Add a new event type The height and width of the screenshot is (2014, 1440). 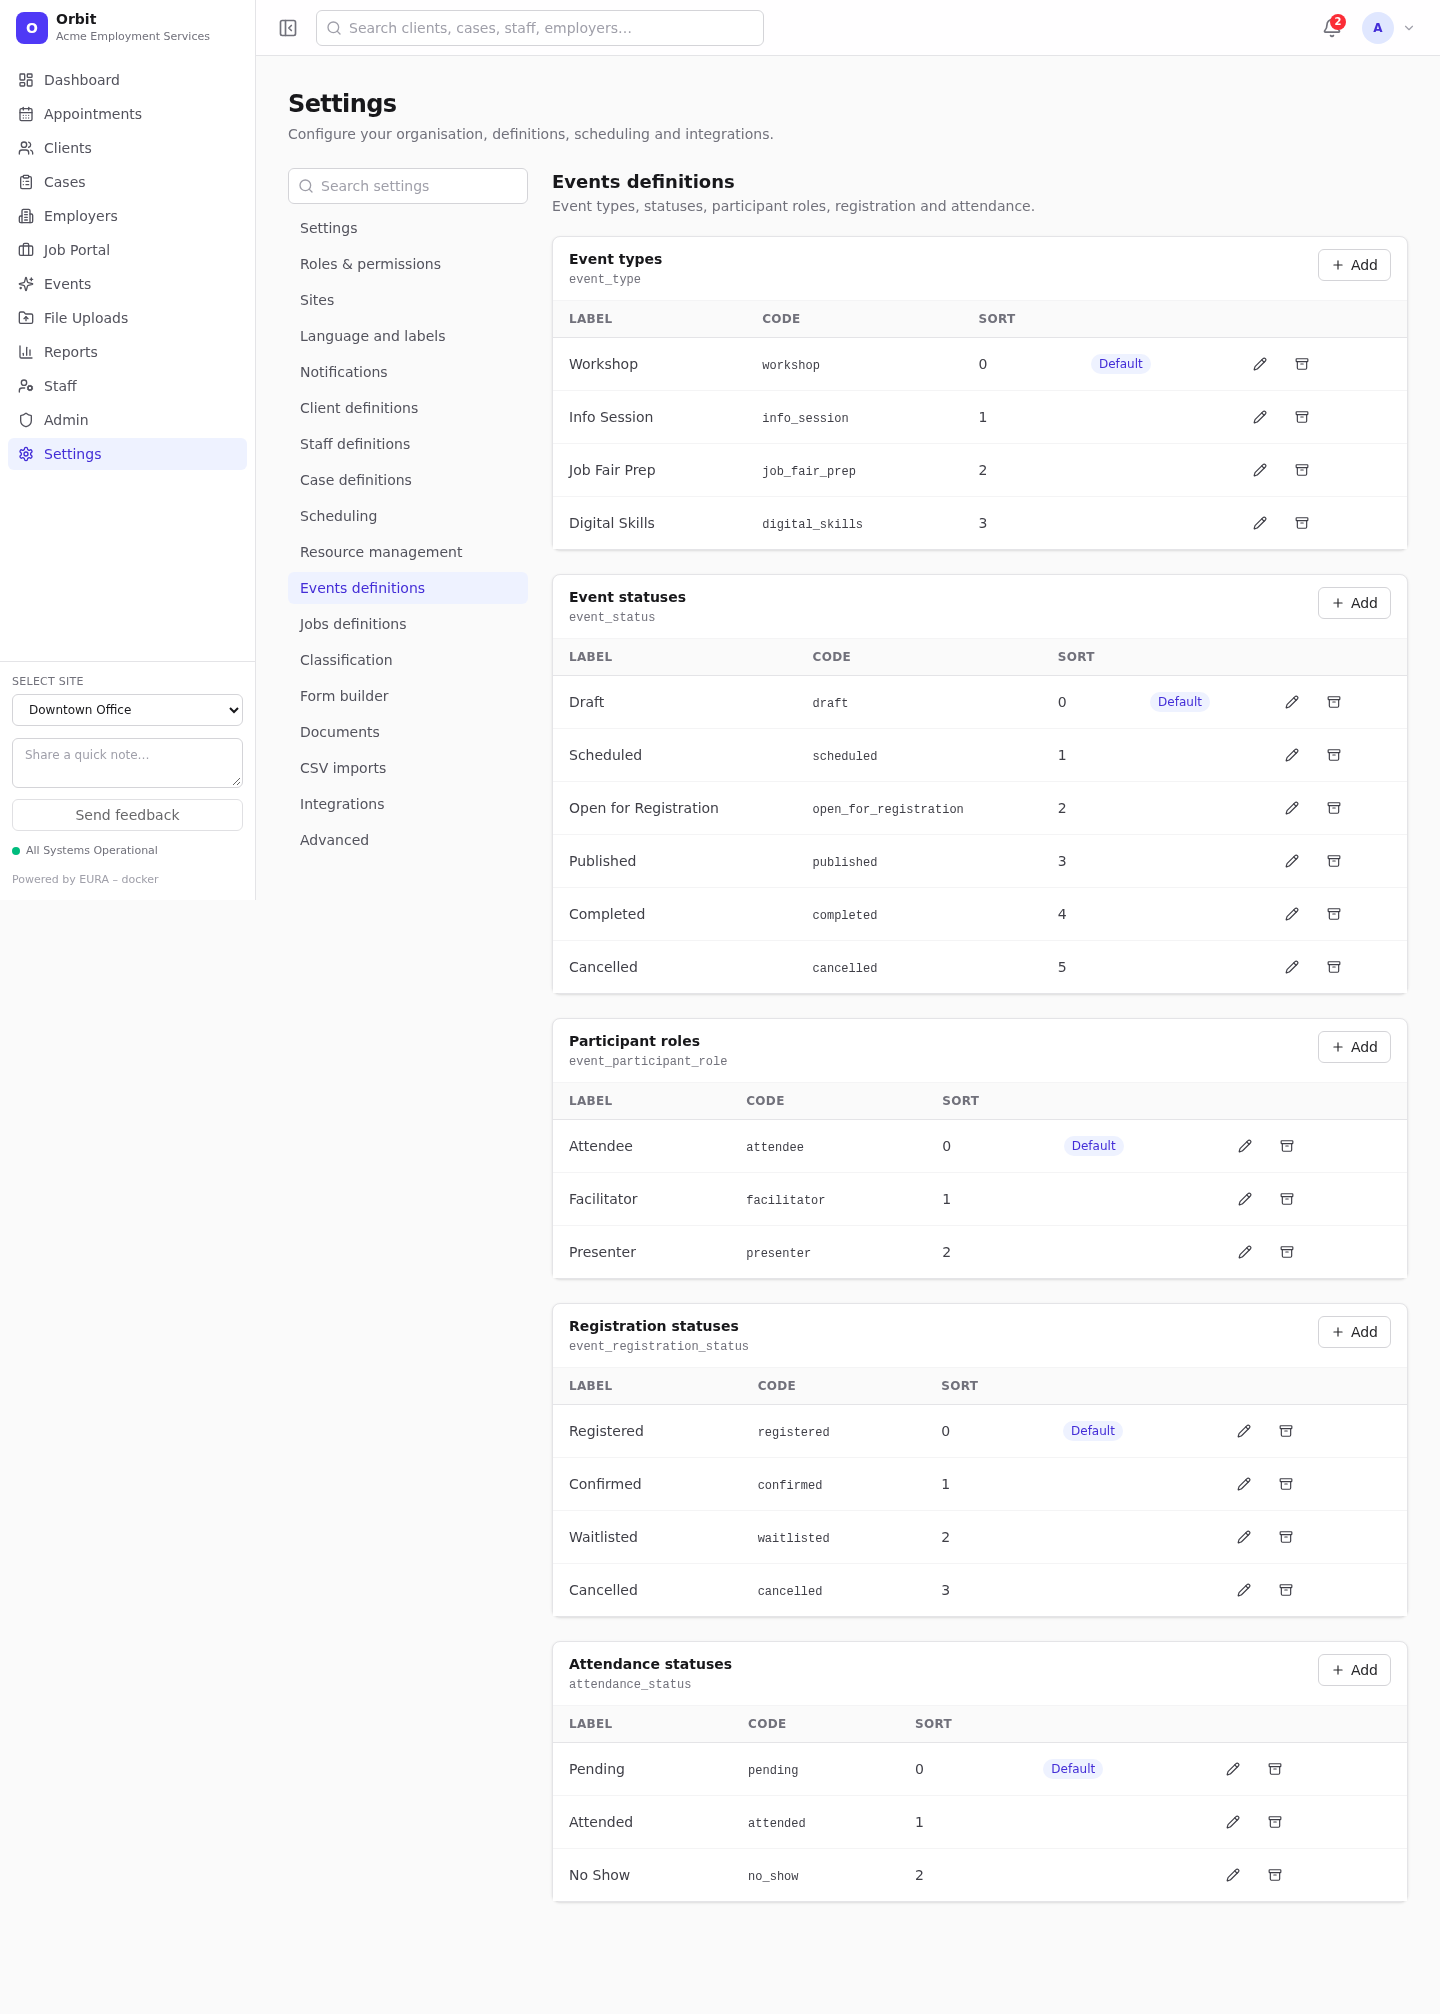1354,265
